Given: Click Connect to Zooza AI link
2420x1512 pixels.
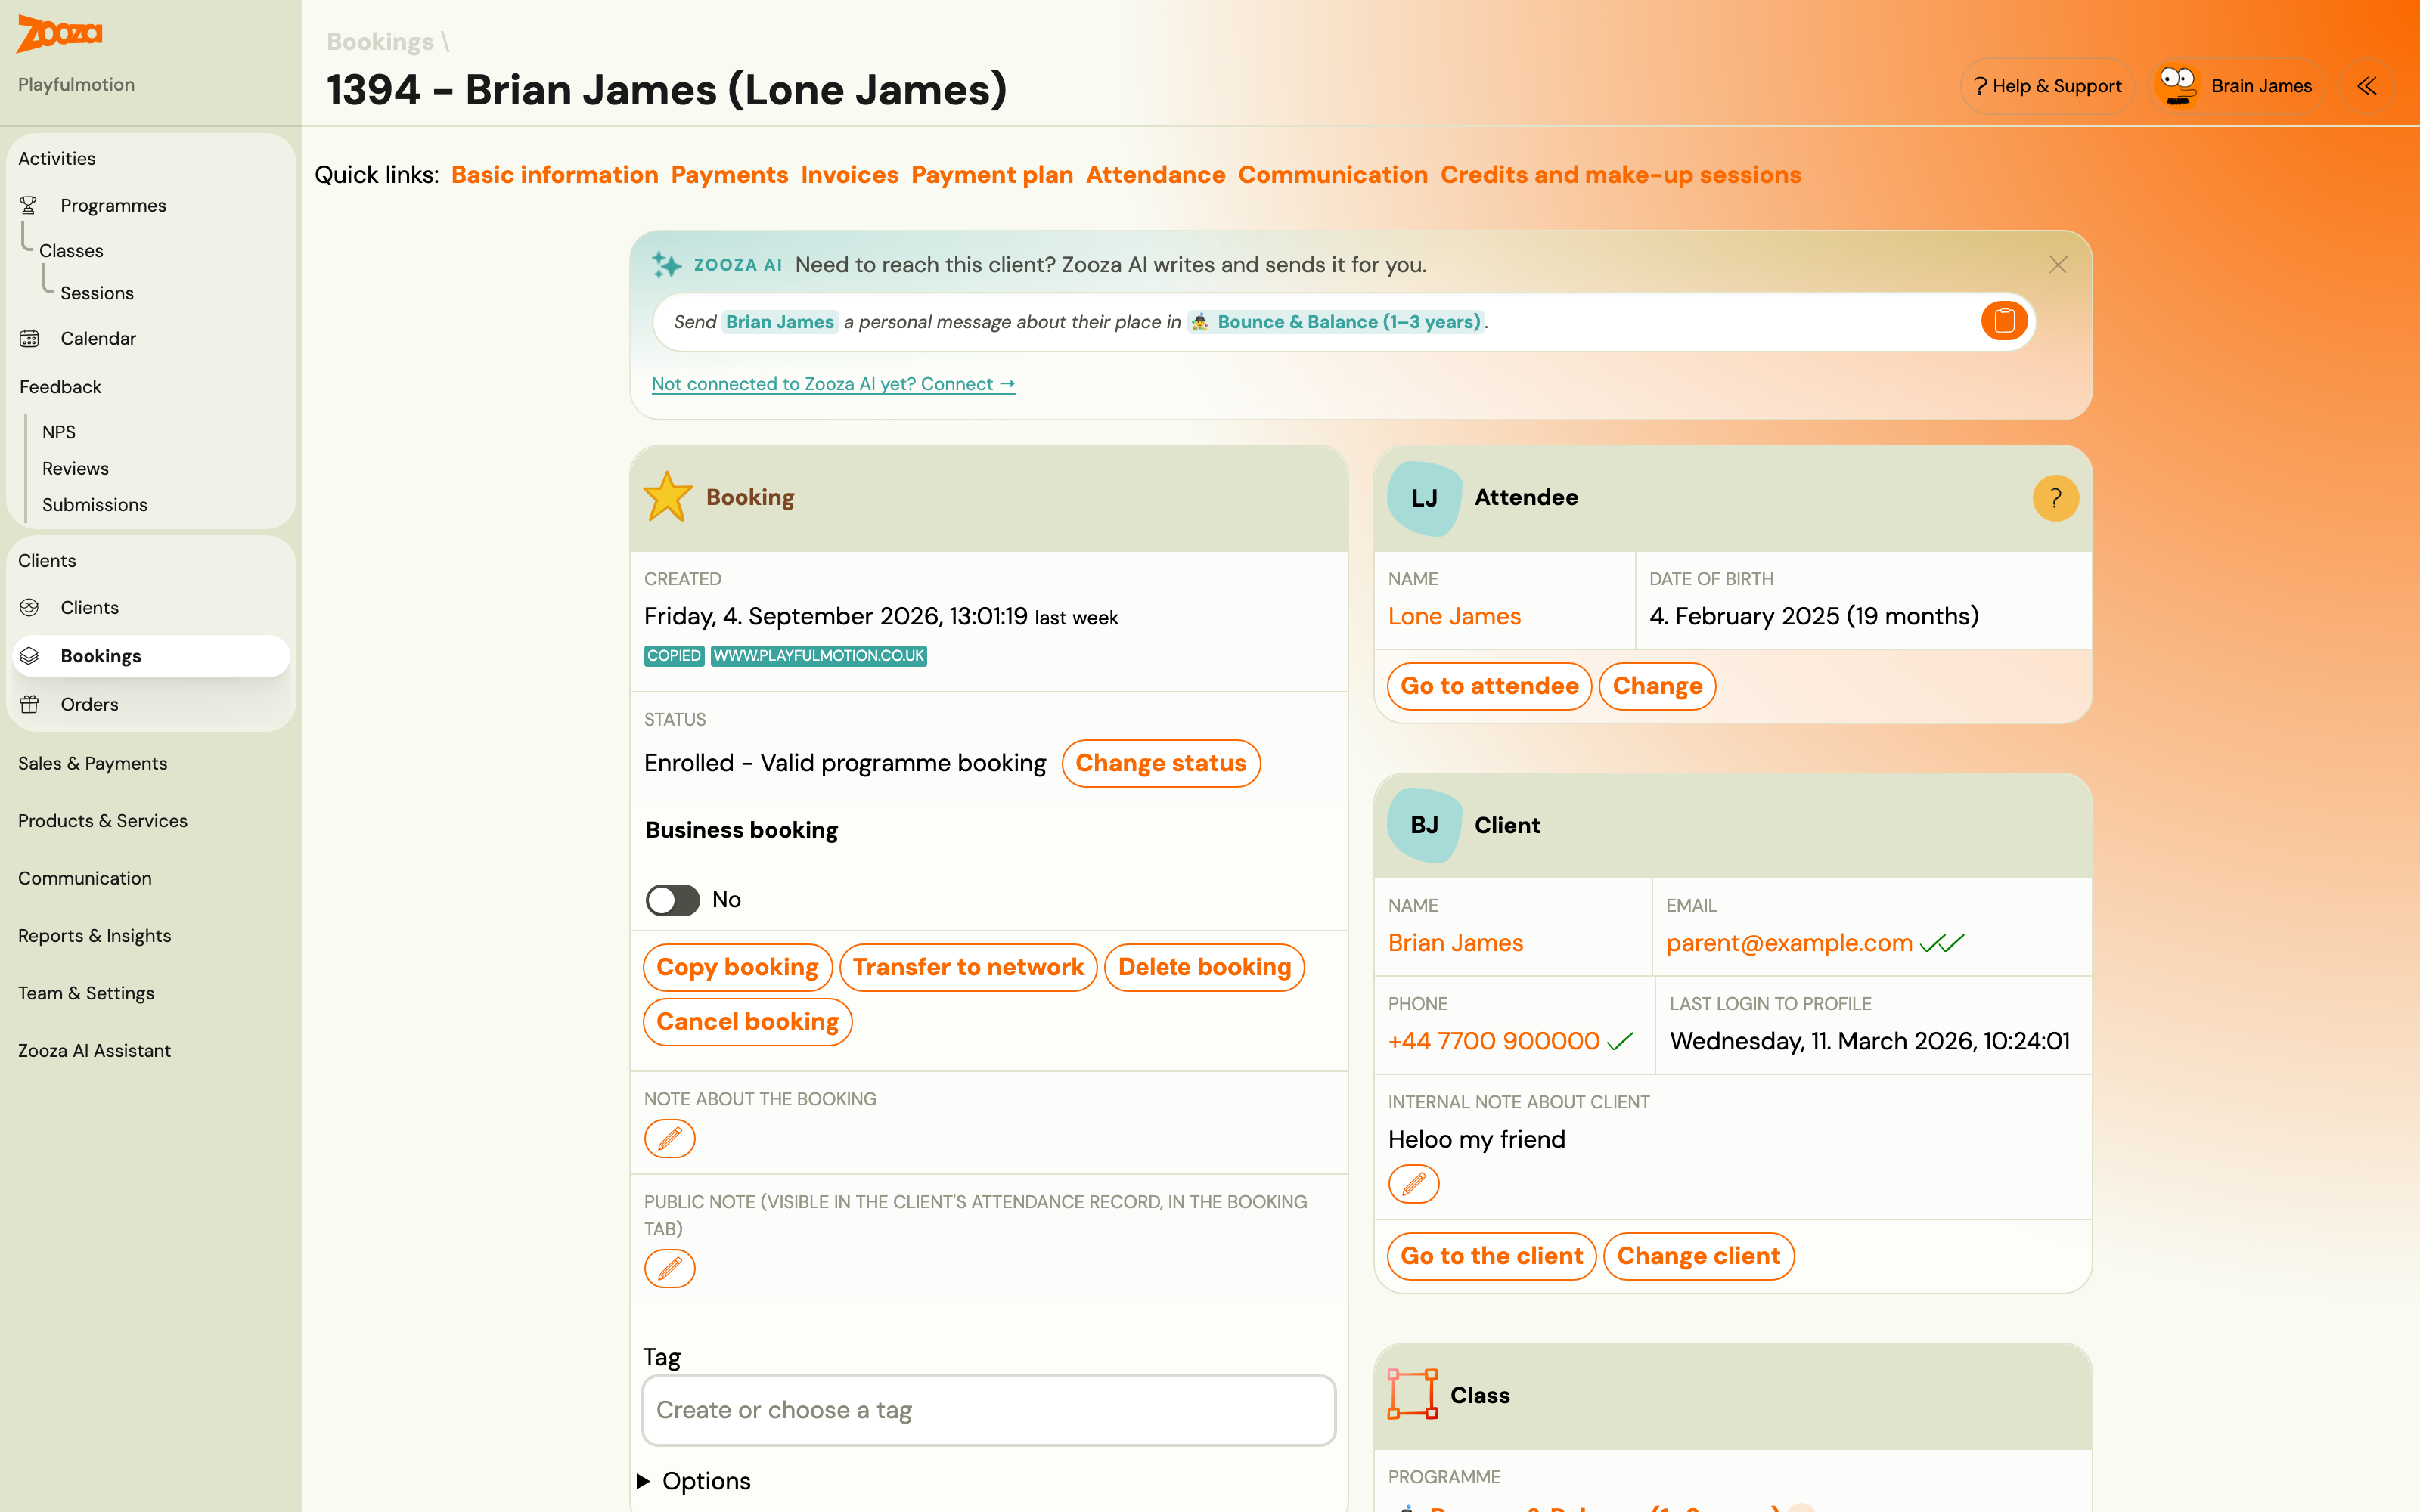Looking at the screenshot, I should [x=833, y=384].
